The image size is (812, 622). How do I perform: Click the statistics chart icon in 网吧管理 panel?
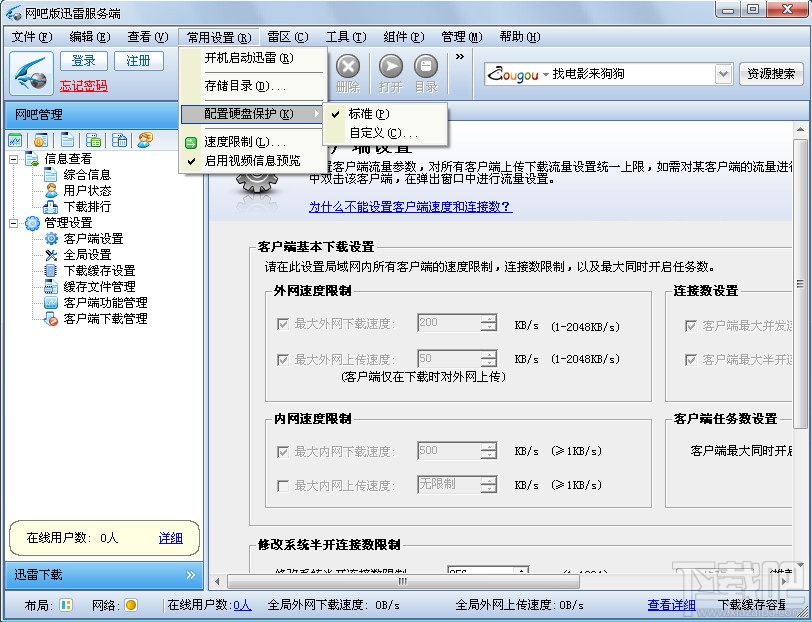pyautogui.click(x=13, y=140)
